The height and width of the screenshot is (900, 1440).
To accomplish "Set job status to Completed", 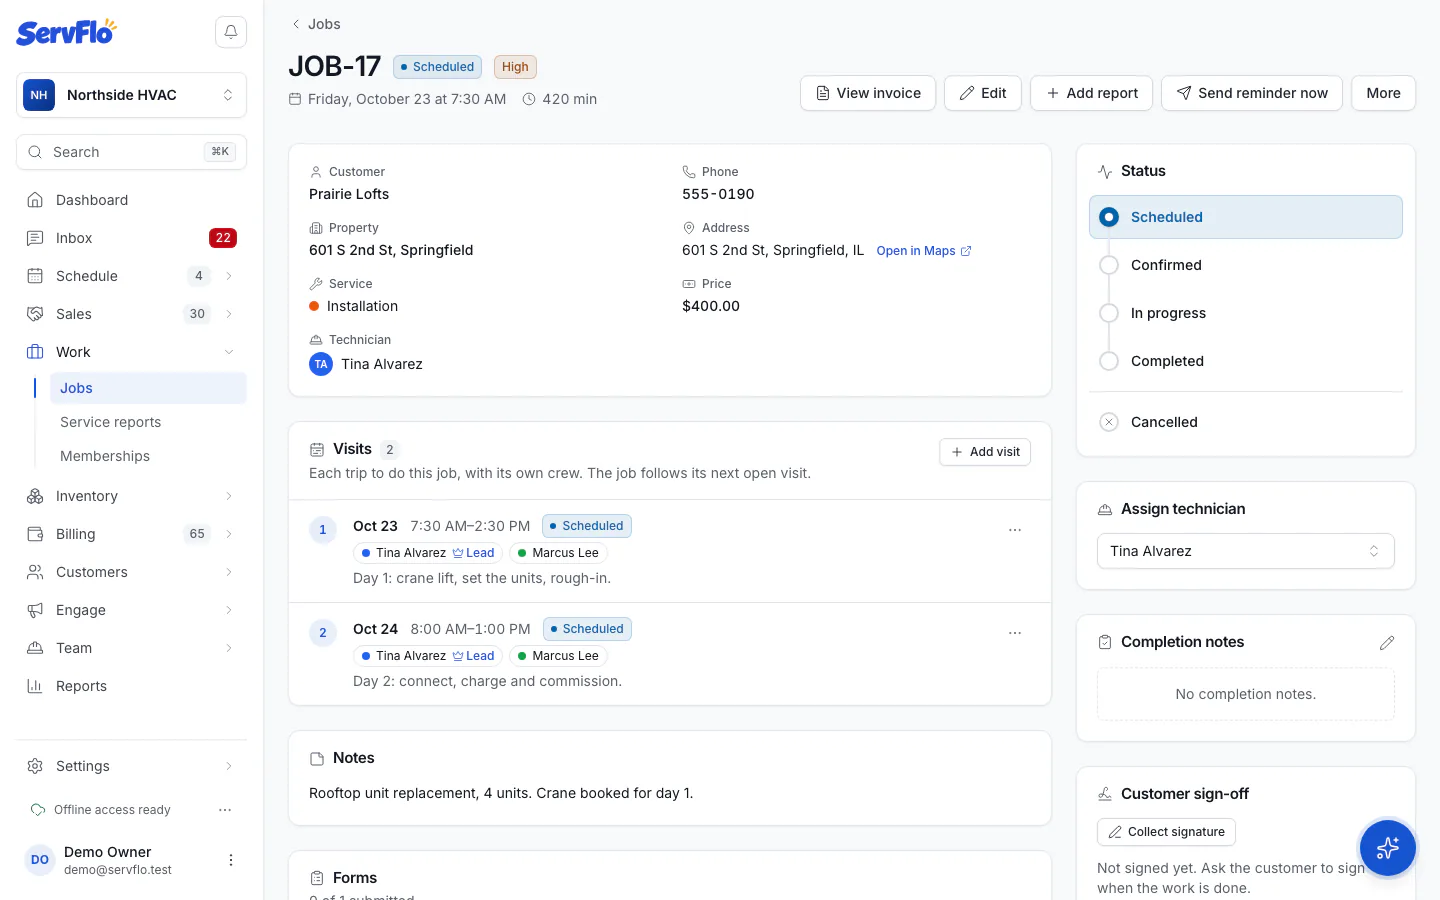I will click(x=1246, y=361).
